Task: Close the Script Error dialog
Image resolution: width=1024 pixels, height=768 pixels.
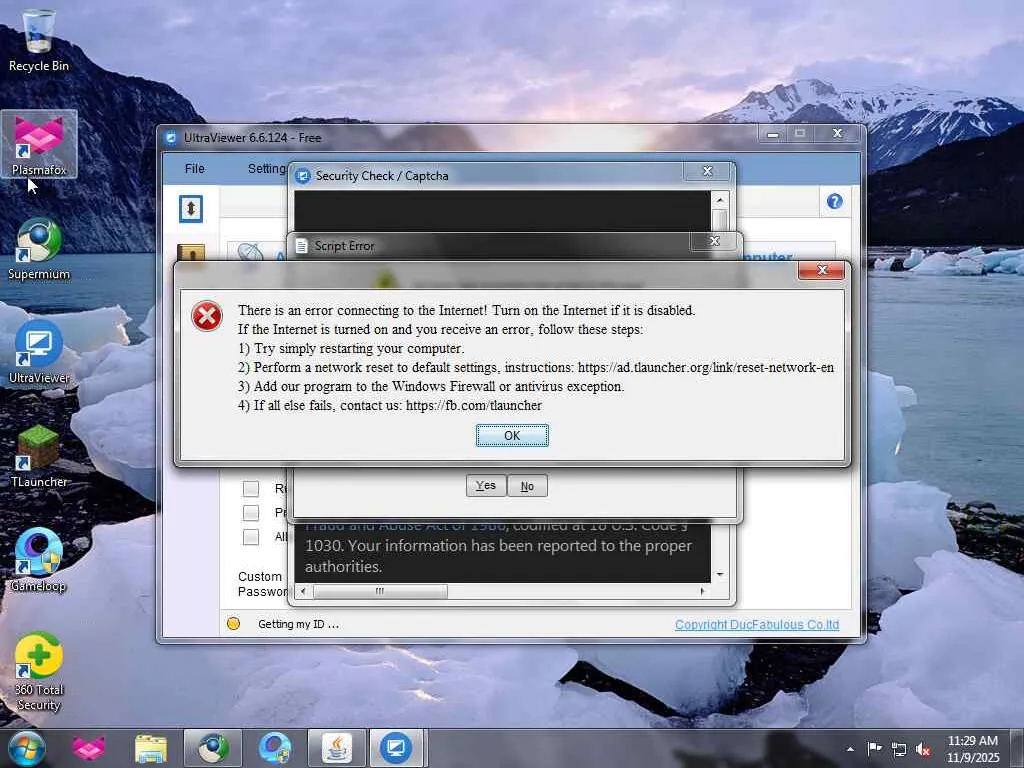Action: pyautogui.click(x=714, y=241)
